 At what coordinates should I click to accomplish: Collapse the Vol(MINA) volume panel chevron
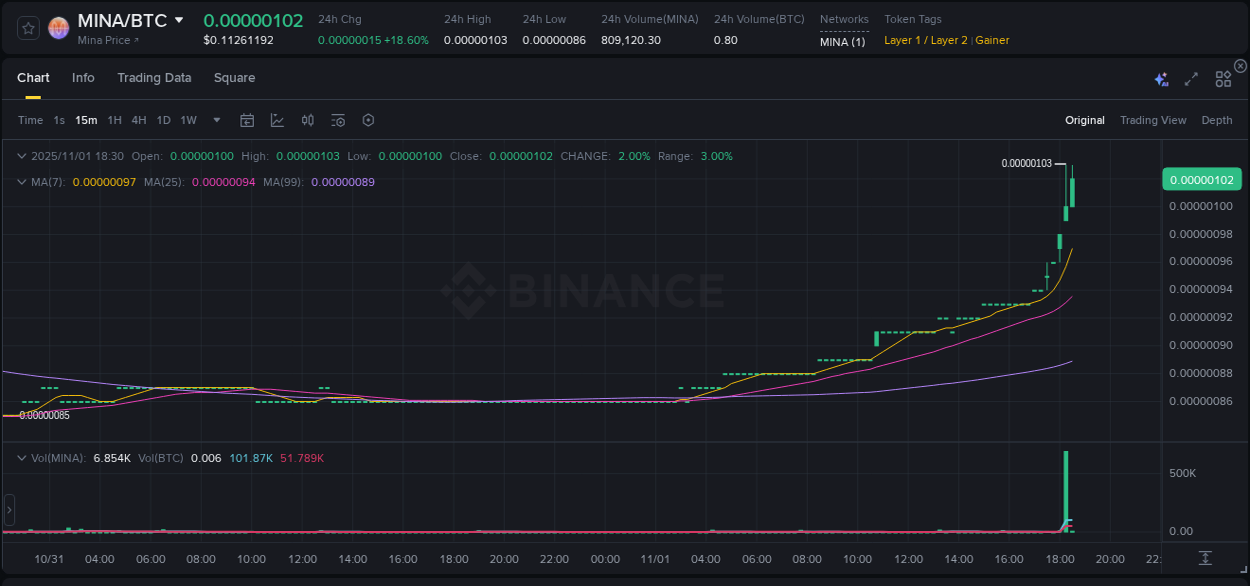[22, 457]
